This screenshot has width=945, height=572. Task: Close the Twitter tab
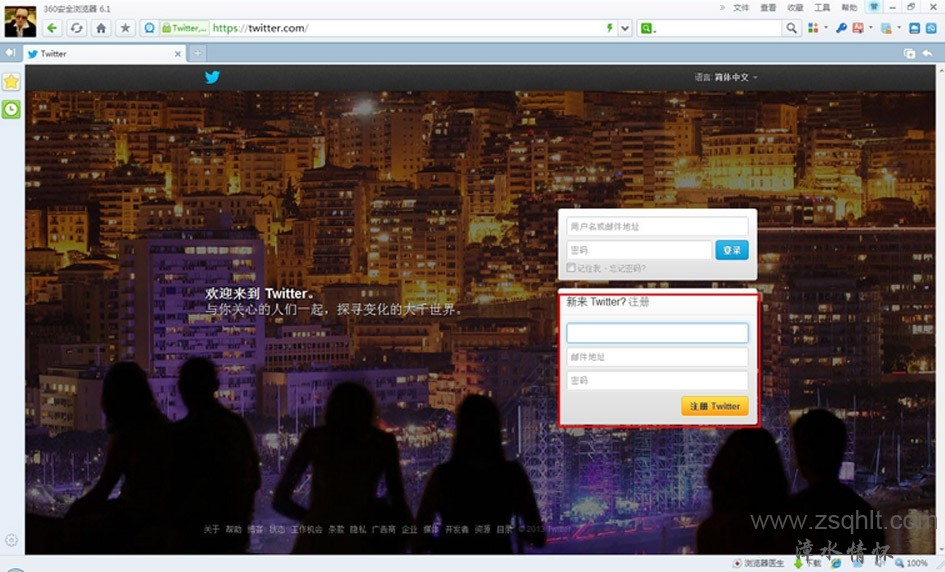(x=178, y=54)
